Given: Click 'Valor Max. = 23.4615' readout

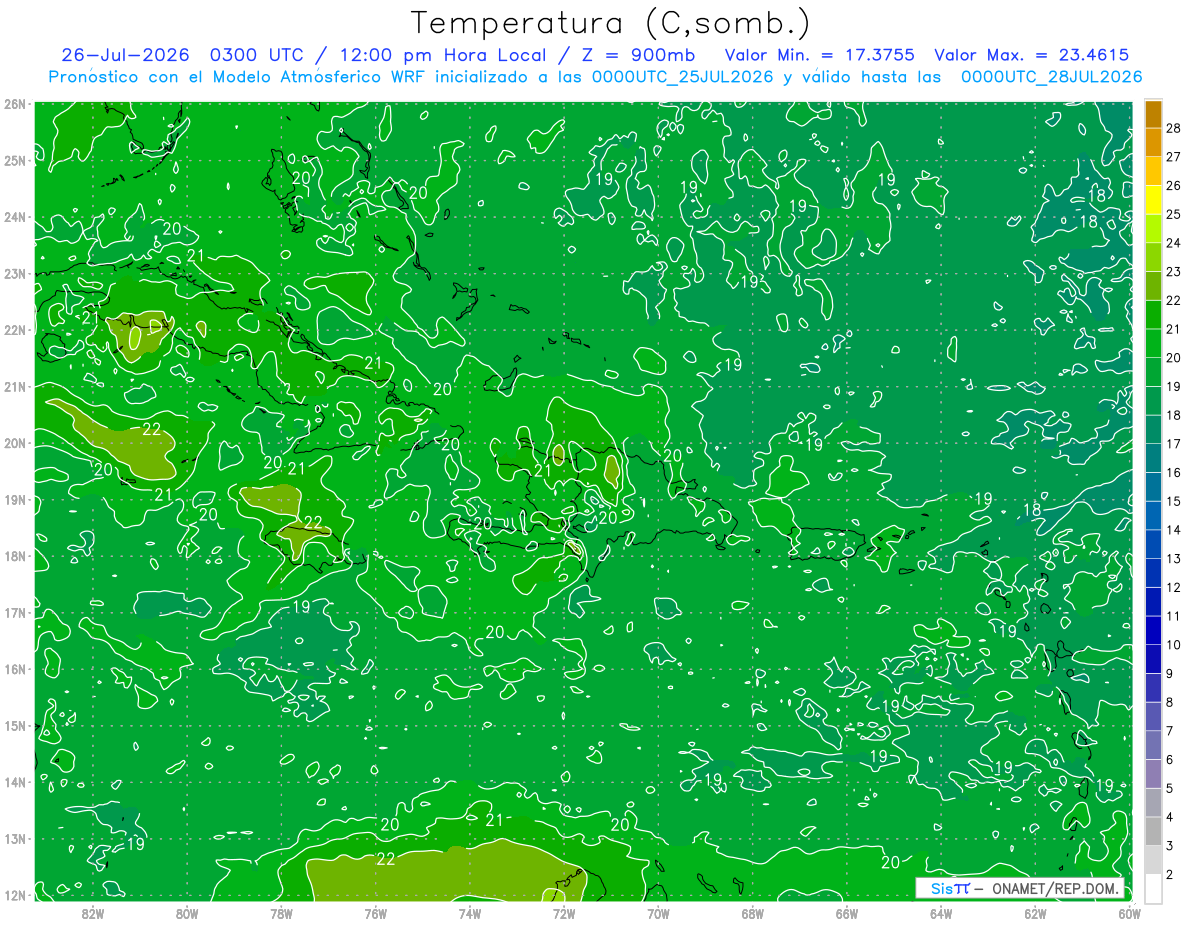Looking at the screenshot, I should pyautogui.click(x=1034, y=55).
